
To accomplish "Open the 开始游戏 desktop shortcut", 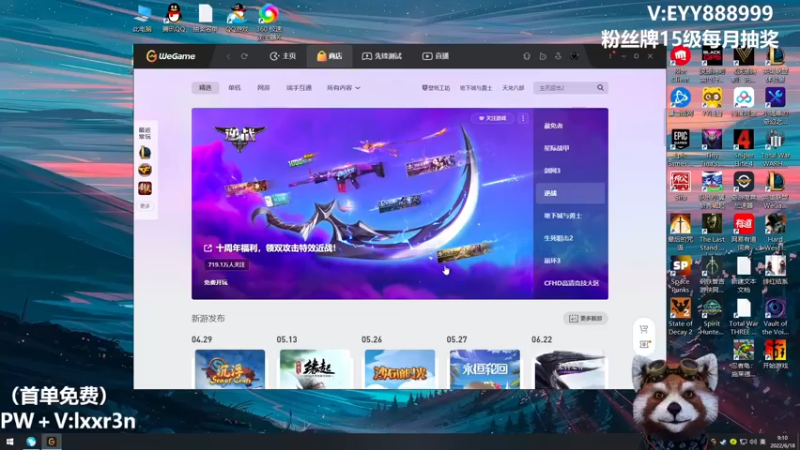I will 775,355.
